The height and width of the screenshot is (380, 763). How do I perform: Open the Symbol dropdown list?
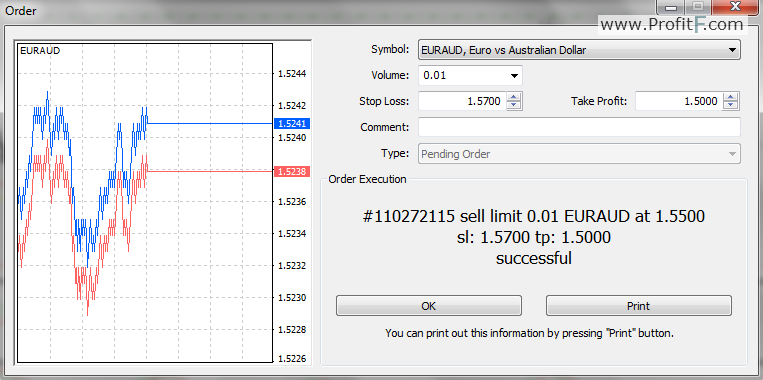tap(731, 50)
